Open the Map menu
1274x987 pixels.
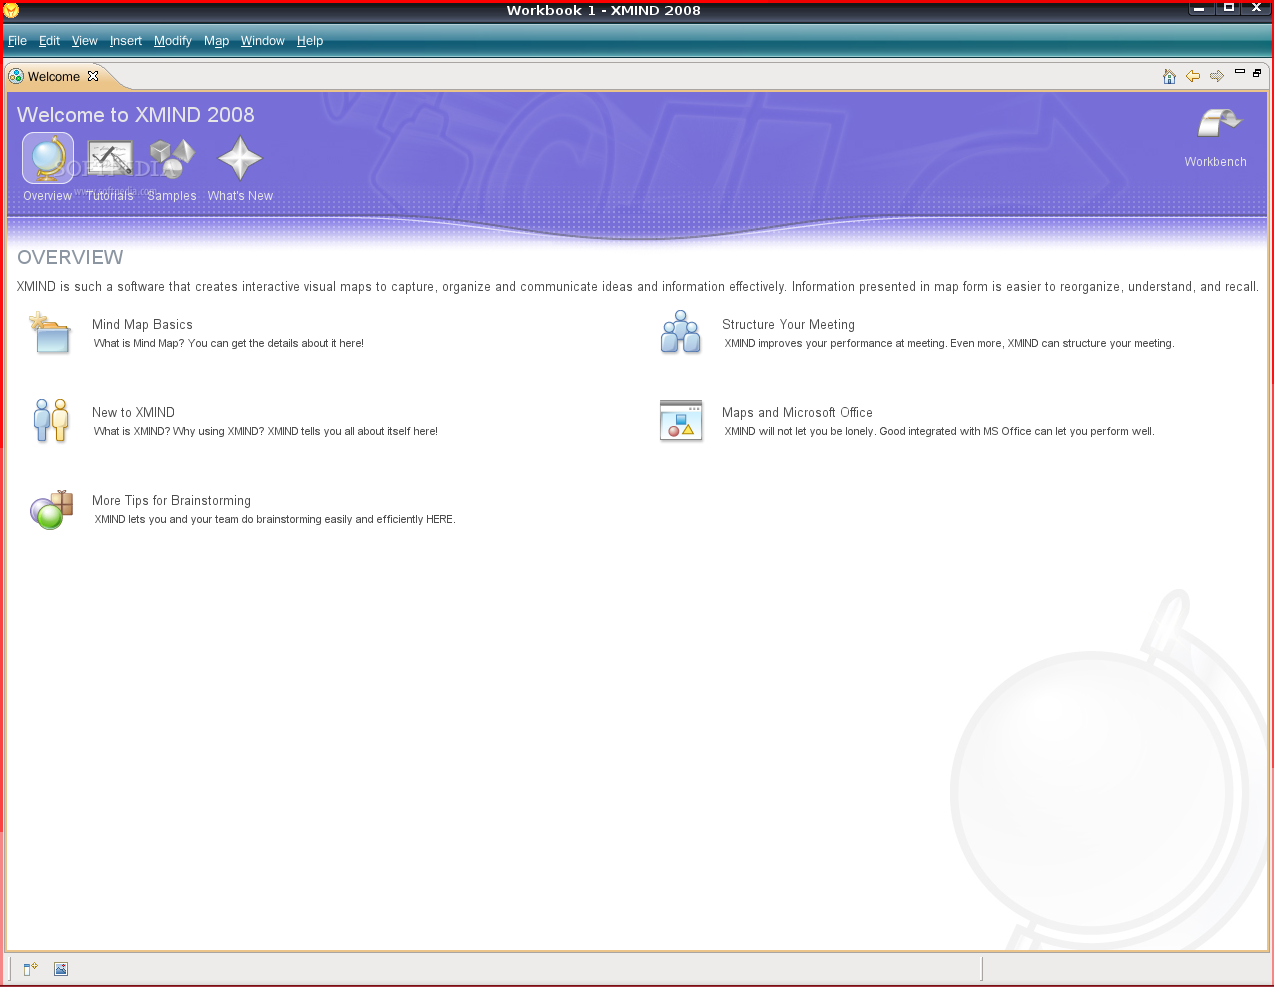pyautogui.click(x=216, y=41)
